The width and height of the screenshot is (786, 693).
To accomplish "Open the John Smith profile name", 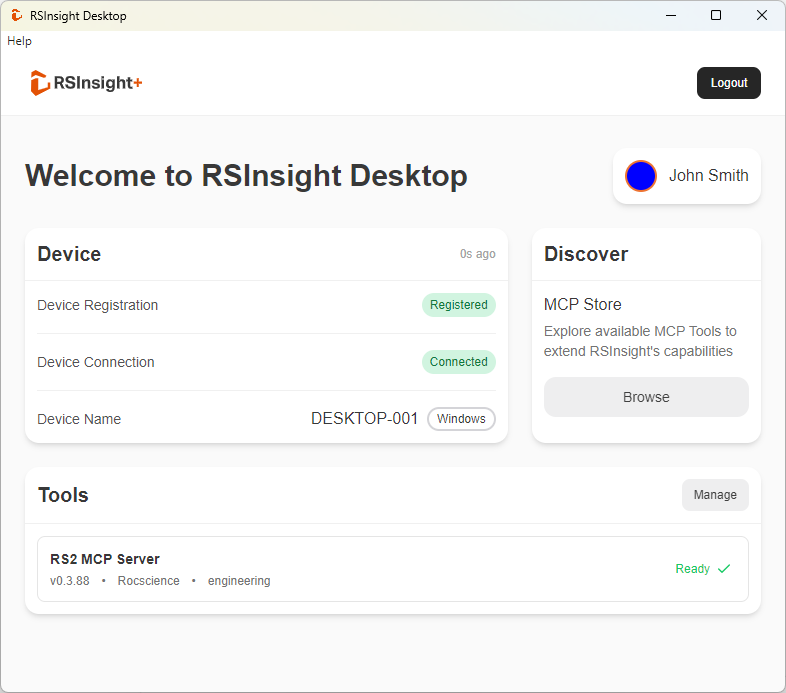I will point(708,176).
